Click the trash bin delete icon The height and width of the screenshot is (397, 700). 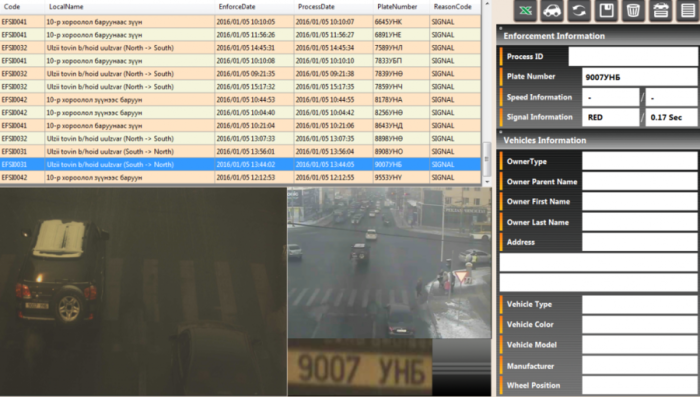tap(633, 10)
